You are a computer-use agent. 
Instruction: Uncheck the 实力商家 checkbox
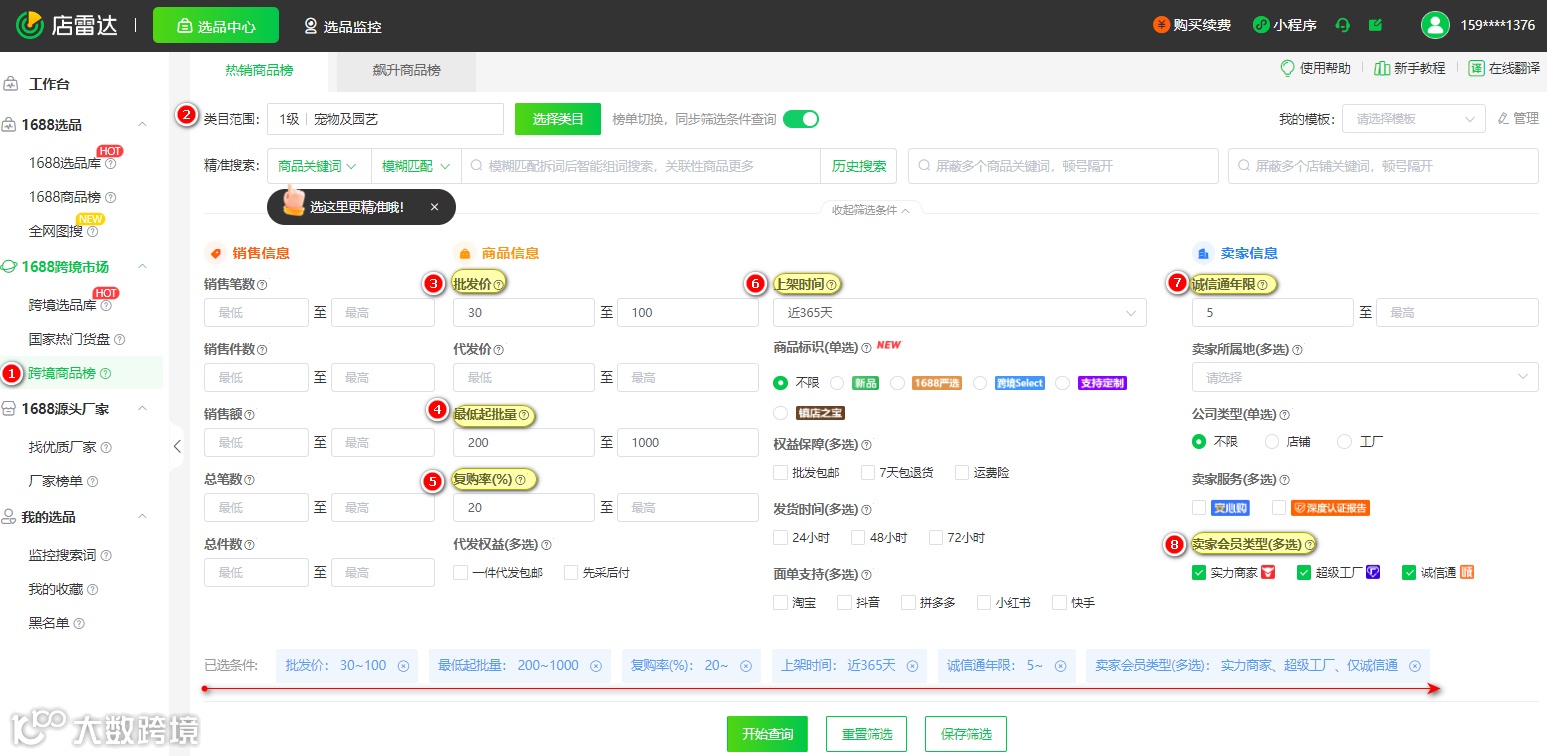point(1199,573)
